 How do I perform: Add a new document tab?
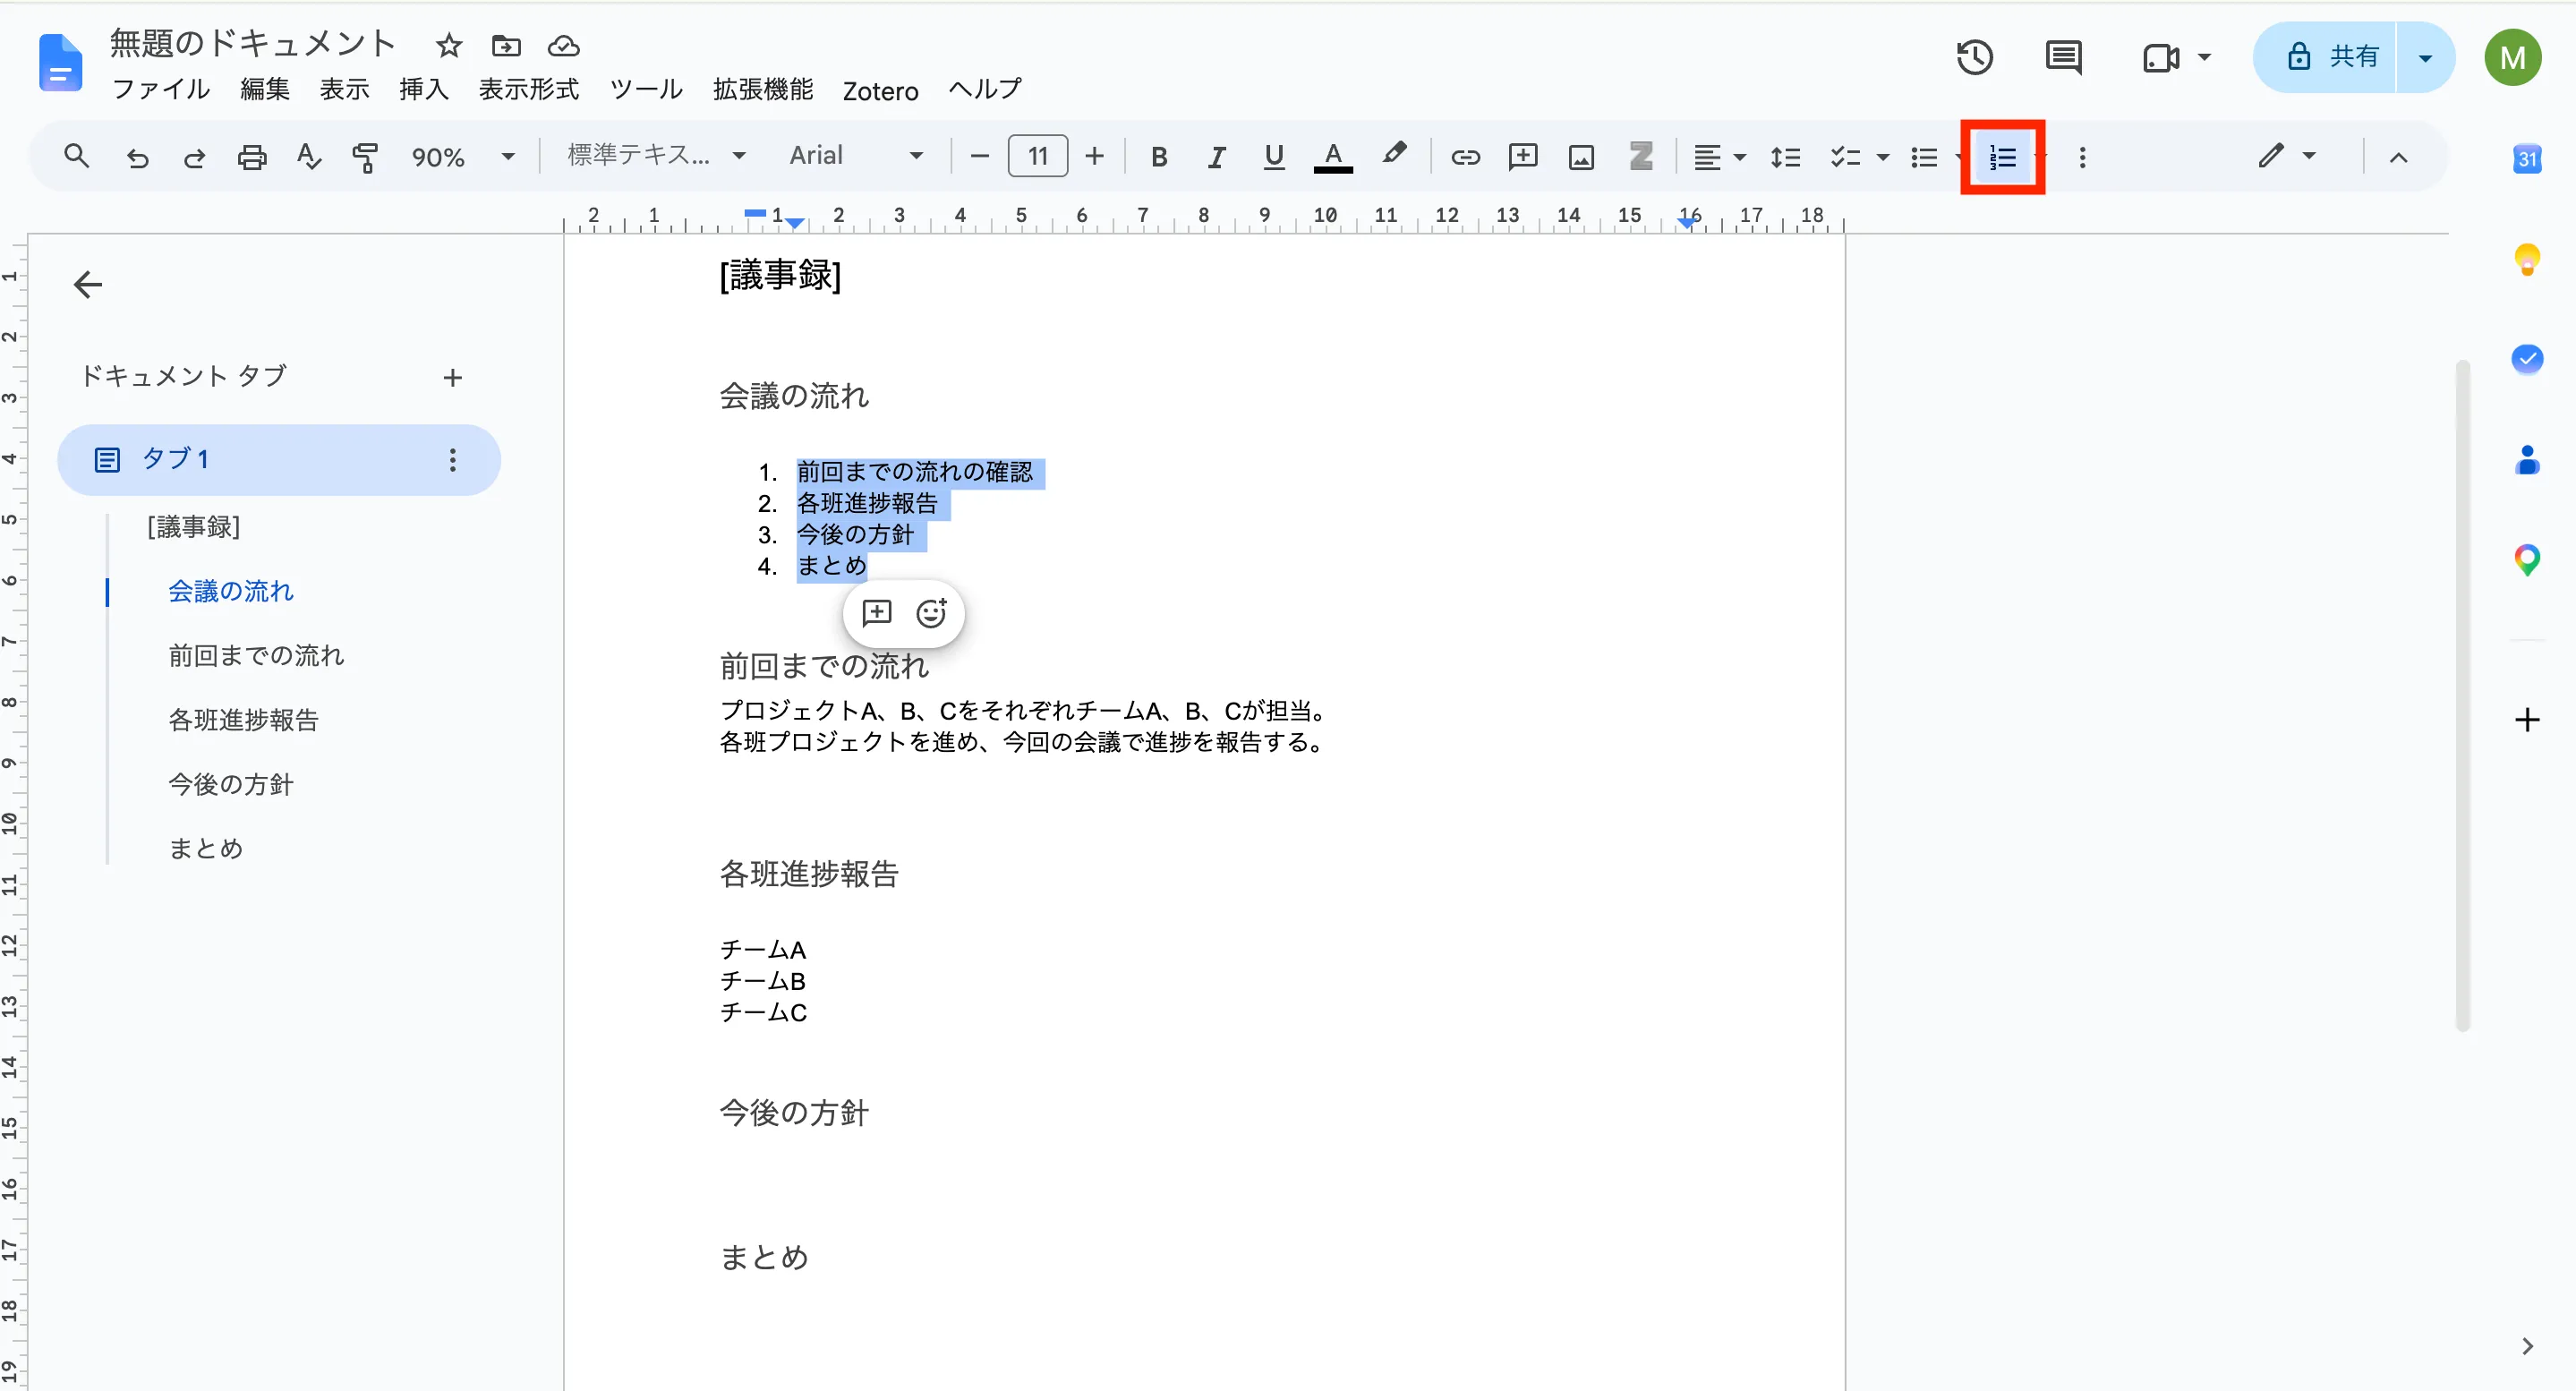coord(452,377)
